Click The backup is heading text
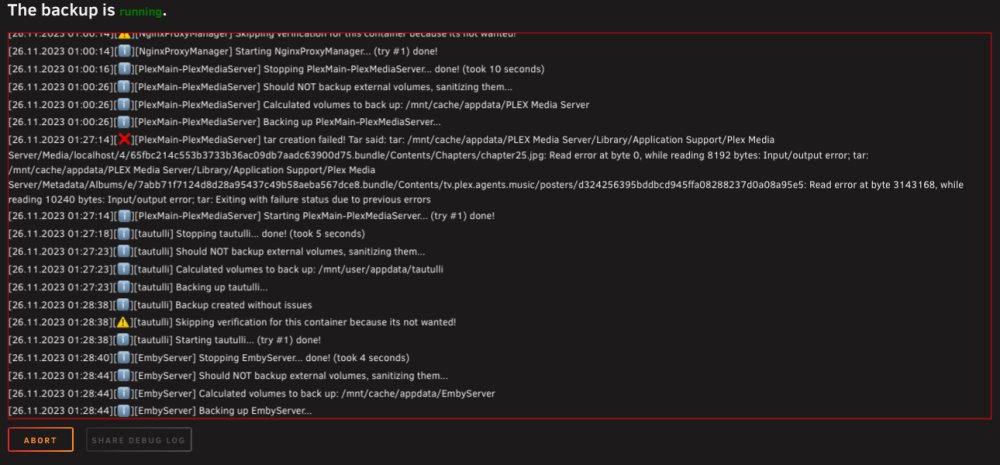This screenshot has width=1000, height=465. [x=61, y=11]
